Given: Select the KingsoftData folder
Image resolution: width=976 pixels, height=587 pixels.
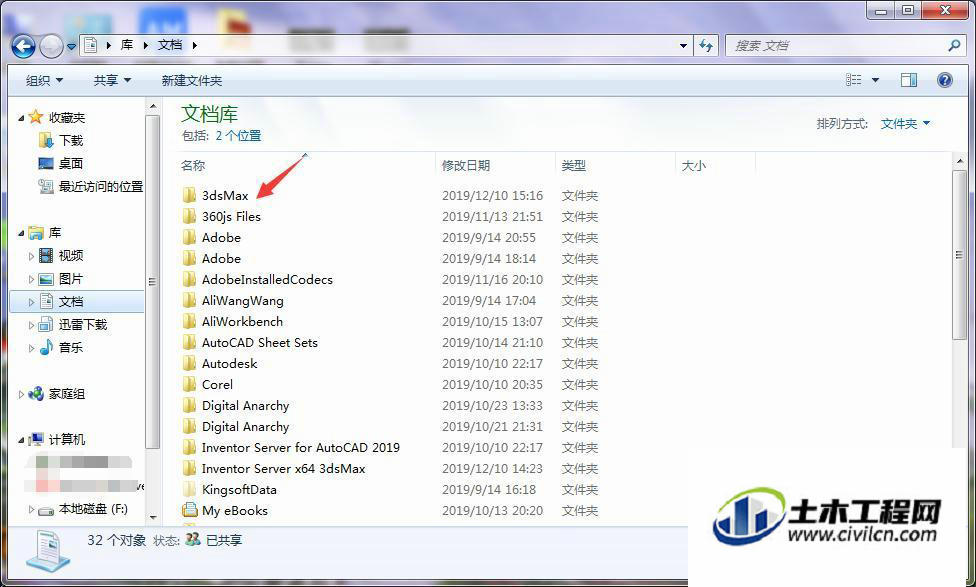Looking at the screenshot, I should pyautogui.click(x=239, y=490).
